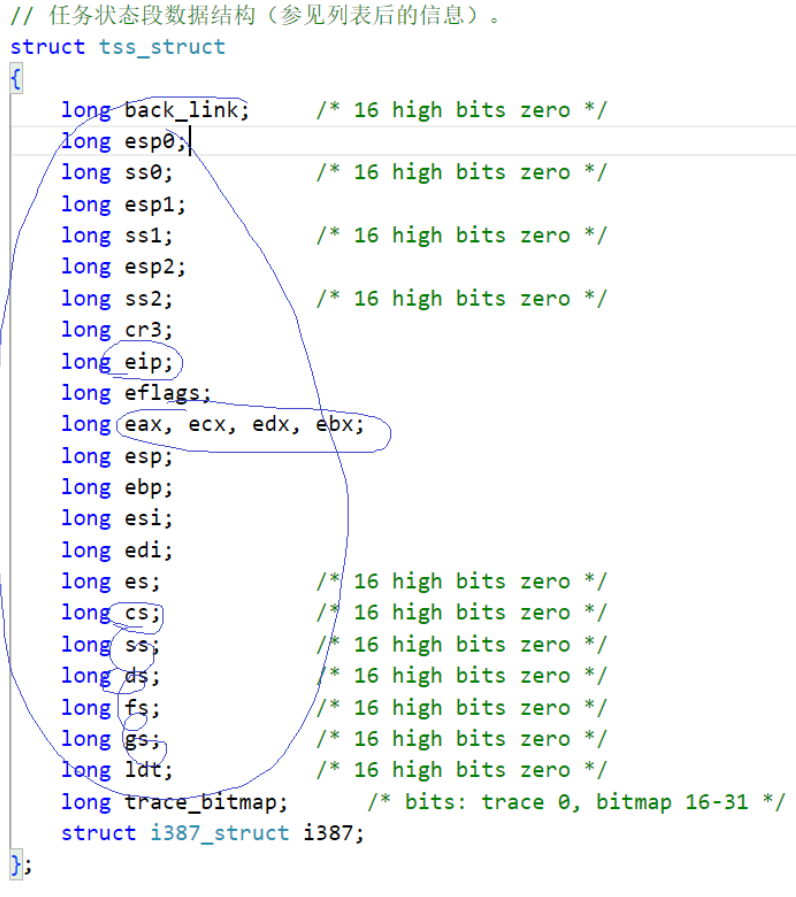Click the comment beside the cs field

pyautogui.click(x=462, y=613)
